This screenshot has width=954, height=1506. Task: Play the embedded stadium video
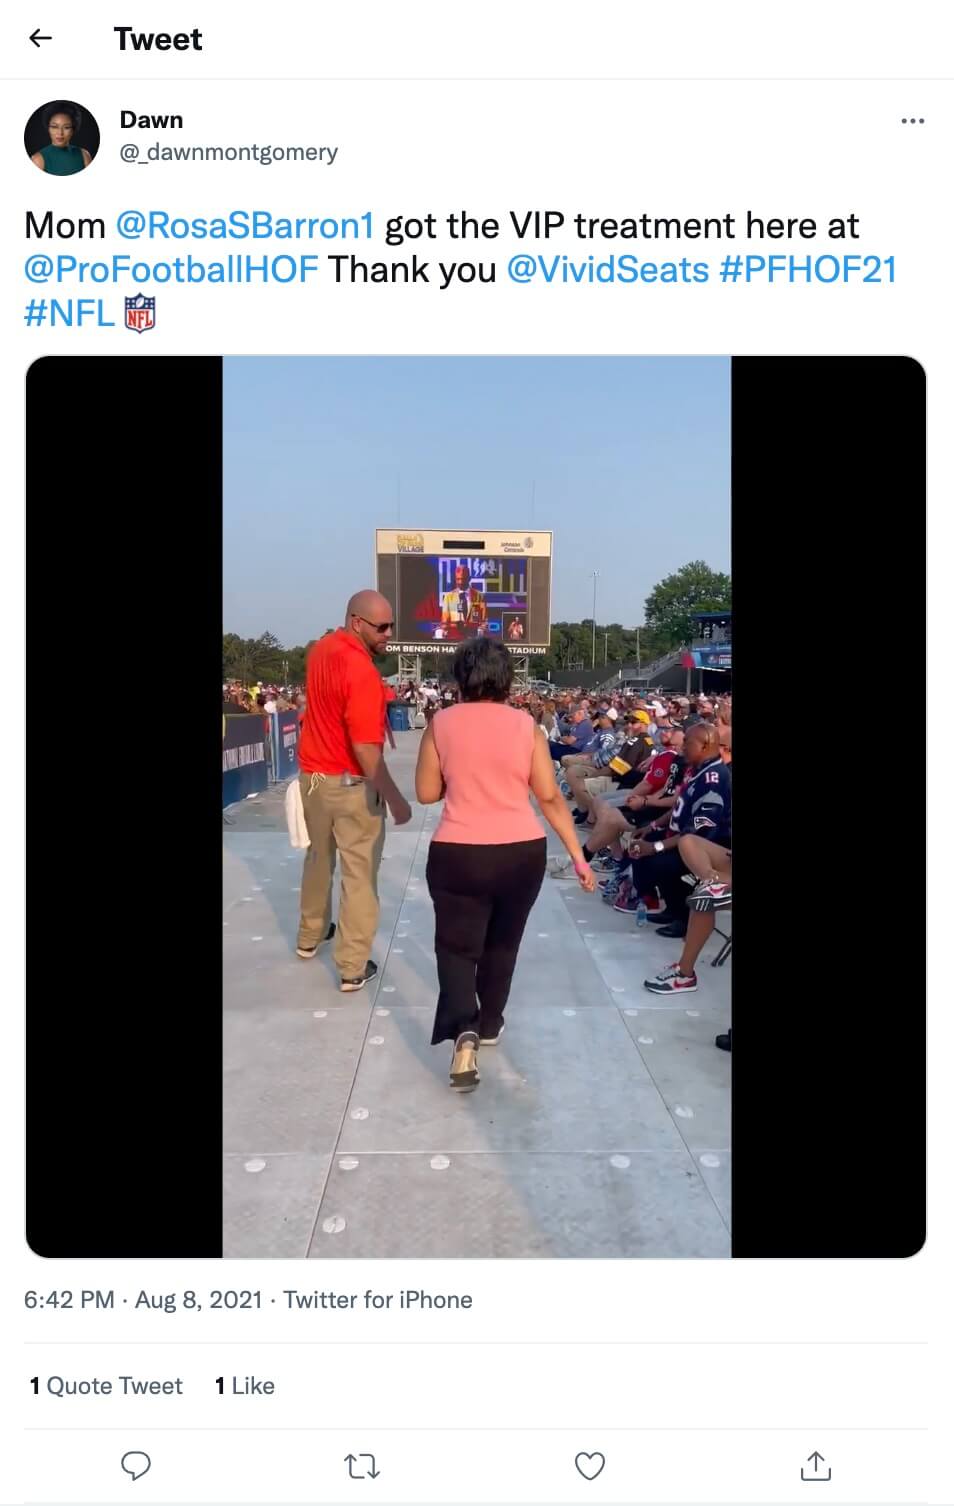pos(476,806)
